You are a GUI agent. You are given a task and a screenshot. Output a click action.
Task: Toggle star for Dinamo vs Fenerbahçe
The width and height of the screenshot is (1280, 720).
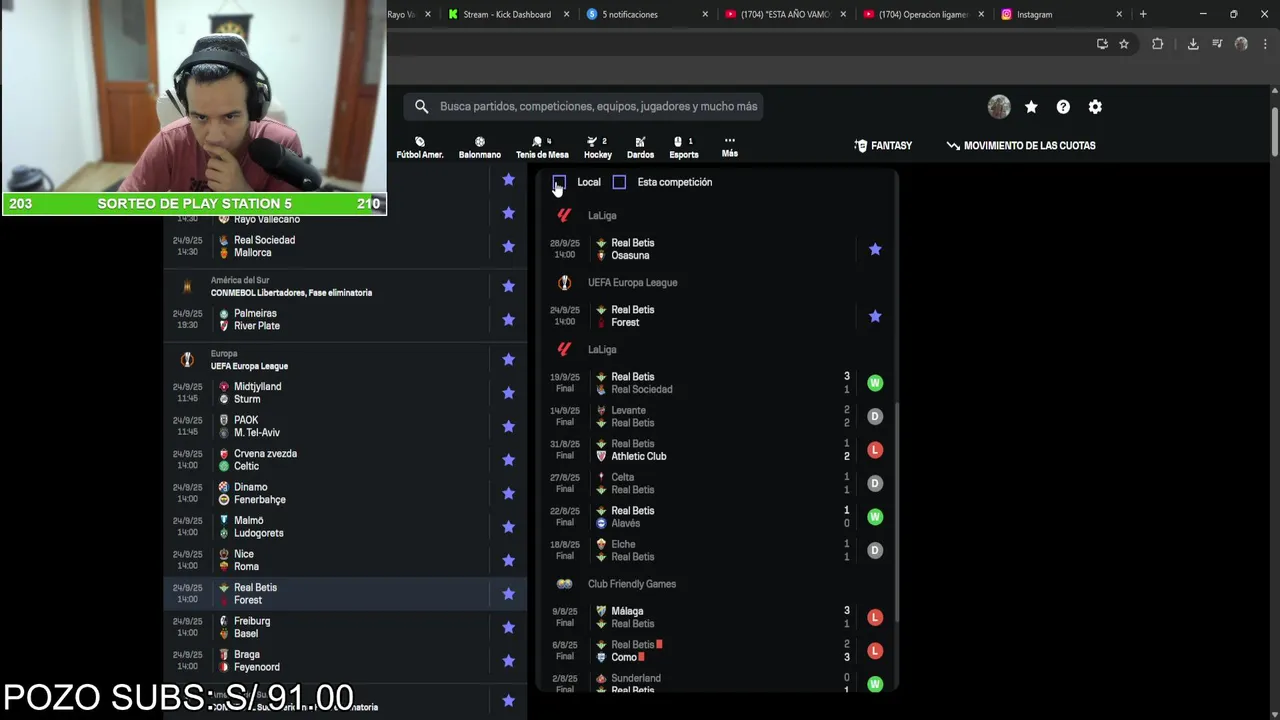(508, 493)
